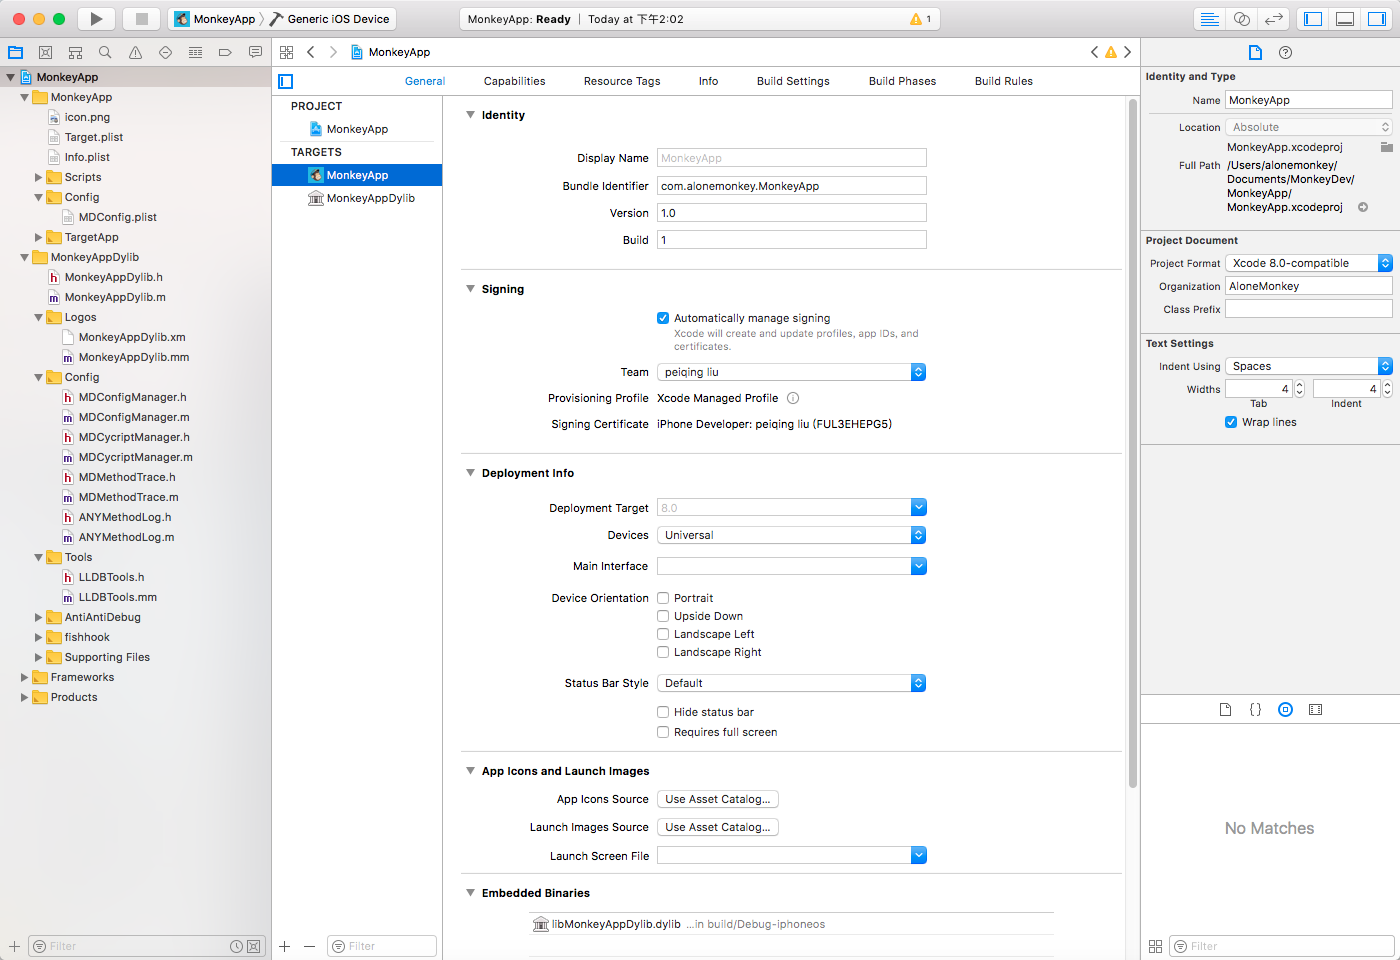The width and height of the screenshot is (1400, 960).
Task: Increment the Tab width stepper
Action: [1300, 385]
